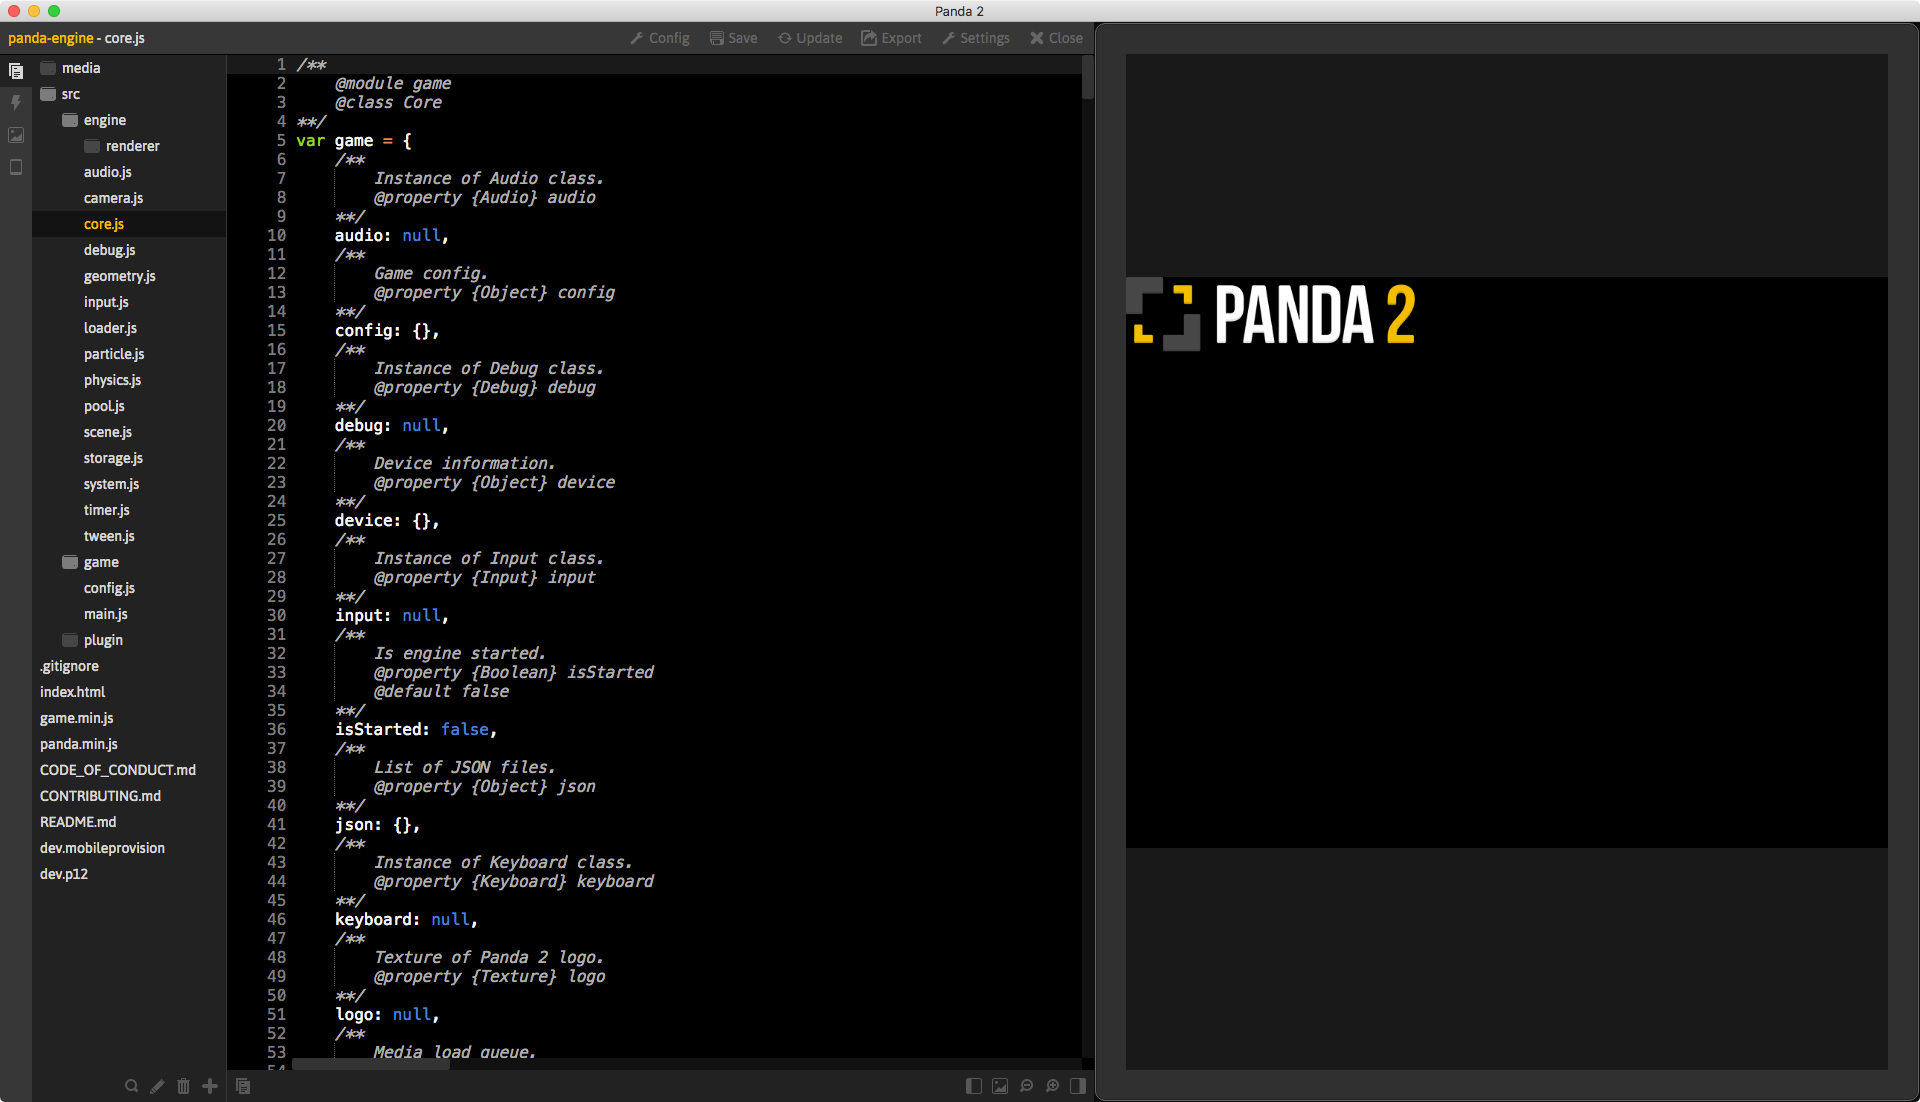Image resolution: width=1920 pixels, height=1102 pixels.
Task: Open camera.js in the file tree
Action: click(x=114, y=198)
